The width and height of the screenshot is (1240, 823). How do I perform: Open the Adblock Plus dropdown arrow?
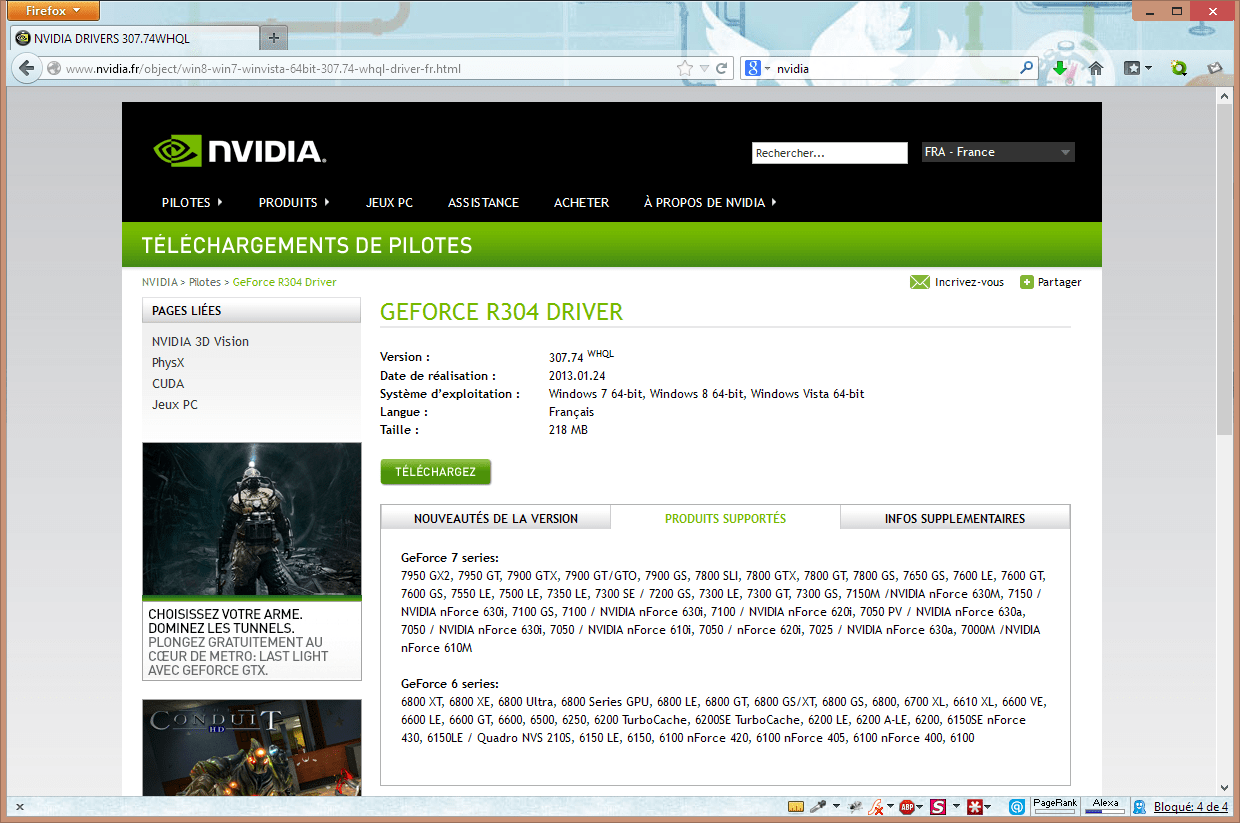click(x=921, y=806)
